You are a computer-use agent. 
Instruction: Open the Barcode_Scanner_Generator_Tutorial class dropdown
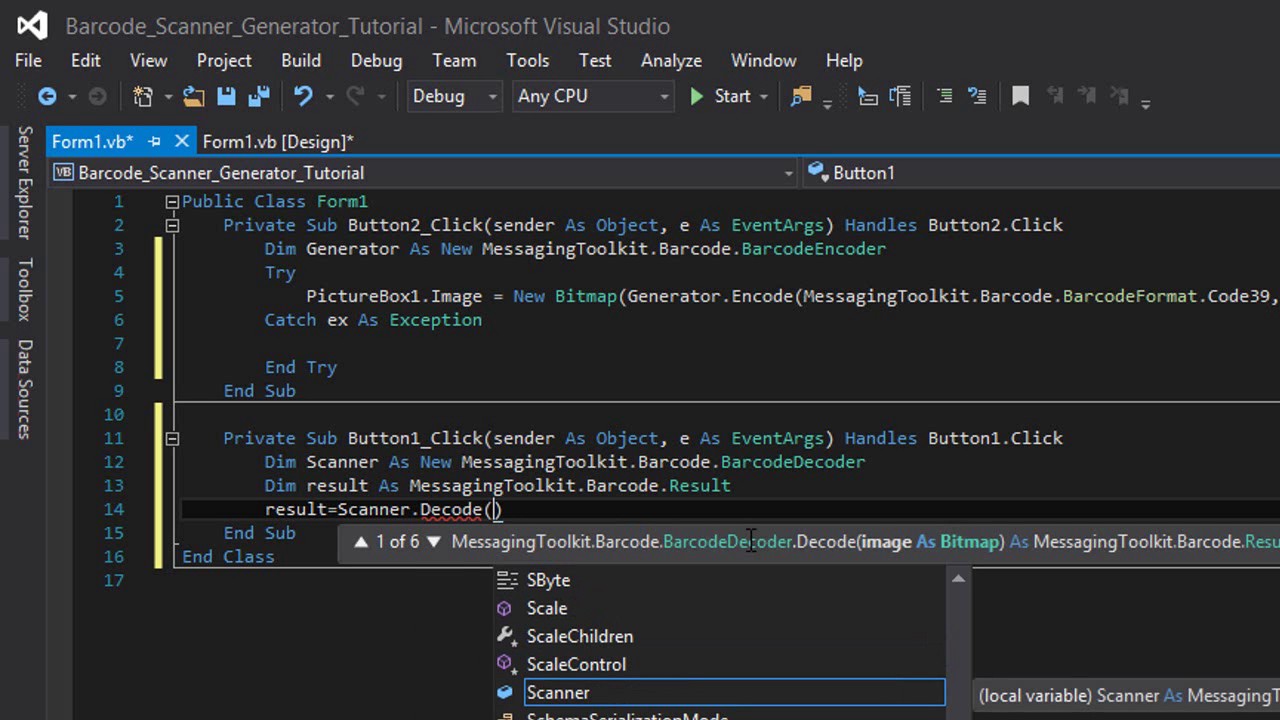pyautogui.click(x=423, y=173)
